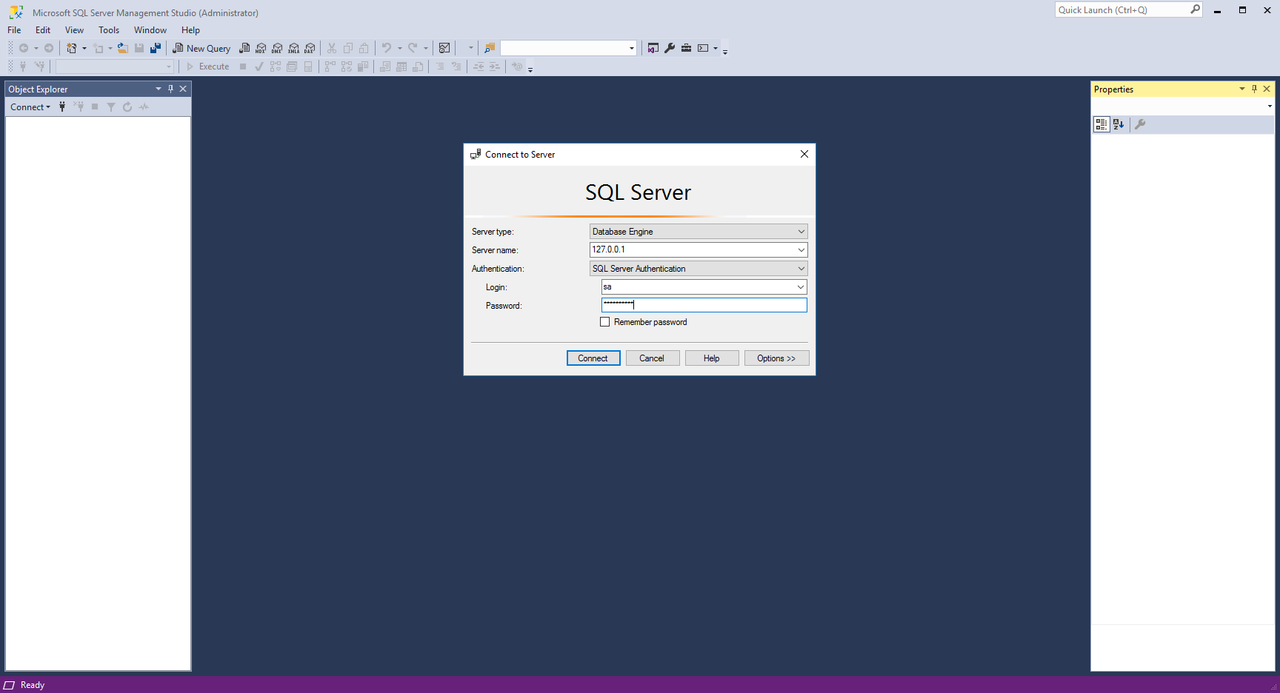Close the Object Explorer panel
Viewport: 1280px width, 693px height.
pos(183,89)
